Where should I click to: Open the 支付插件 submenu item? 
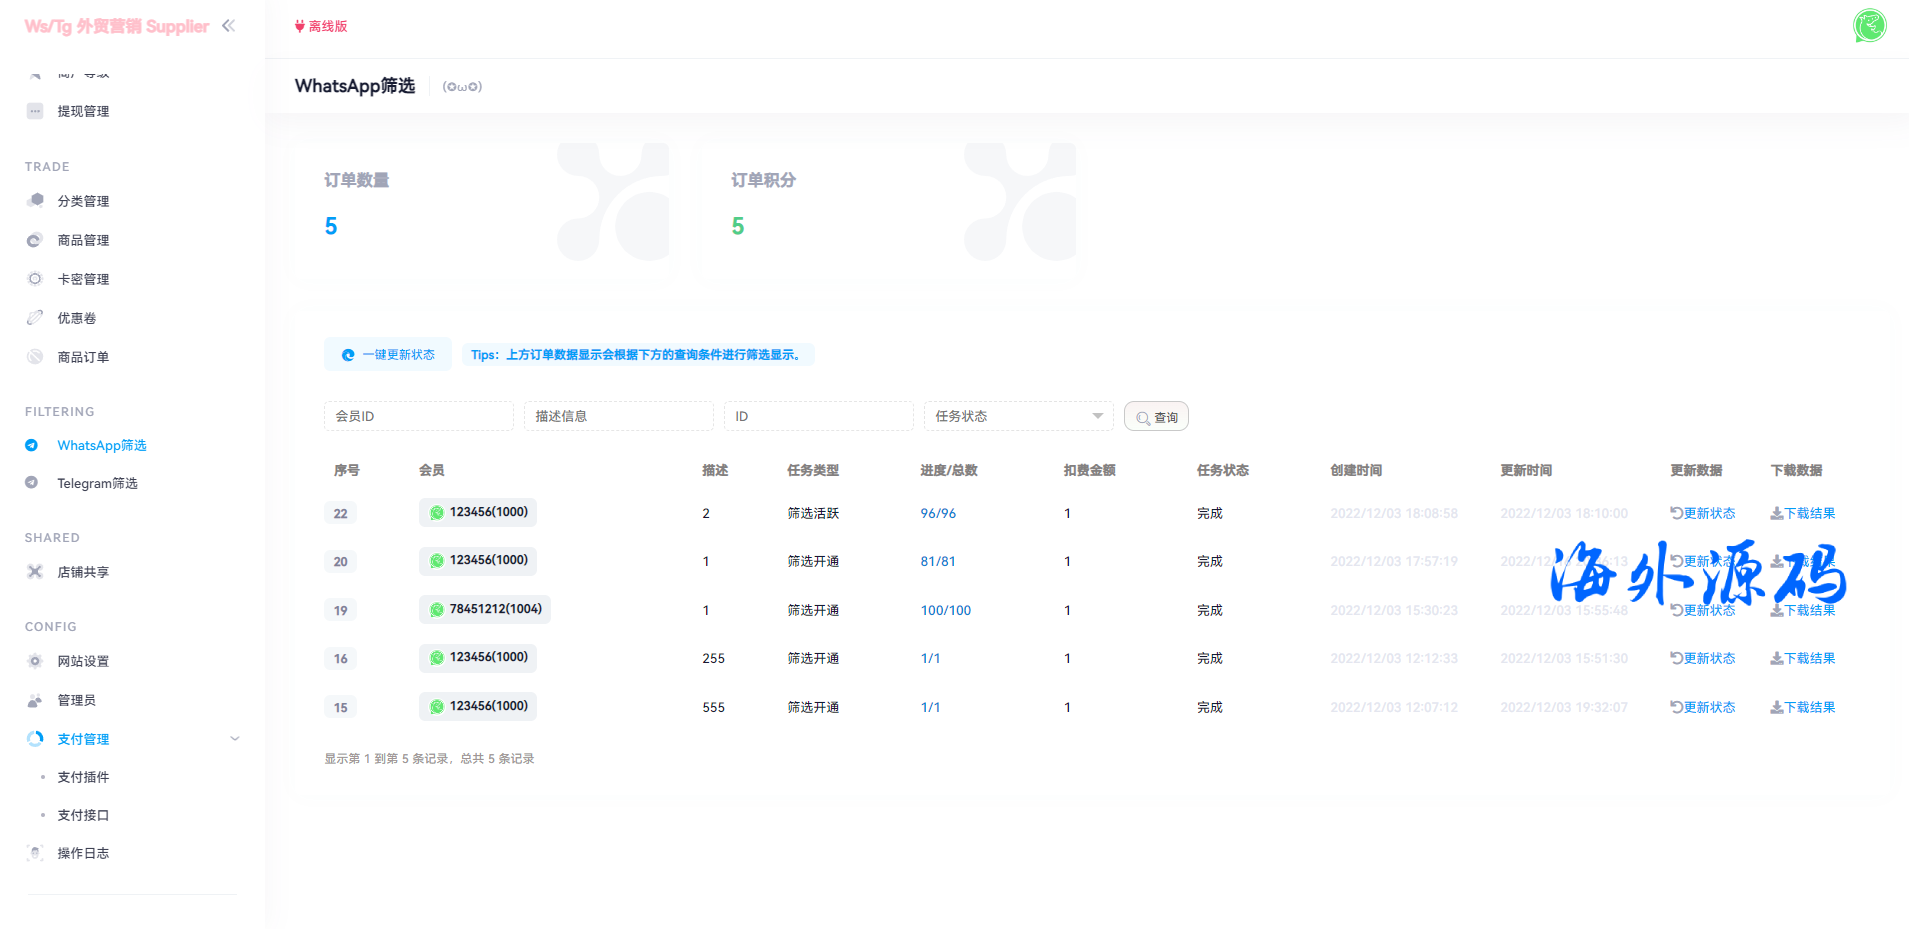coord(83,777)
